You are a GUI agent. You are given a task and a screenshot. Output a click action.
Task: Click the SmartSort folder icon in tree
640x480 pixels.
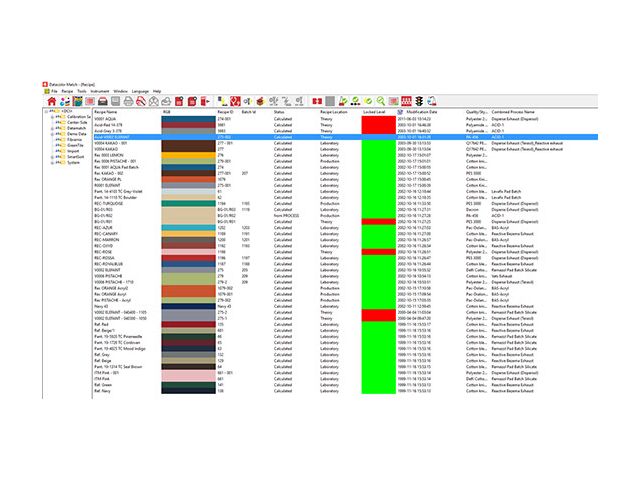pos(62,157)
